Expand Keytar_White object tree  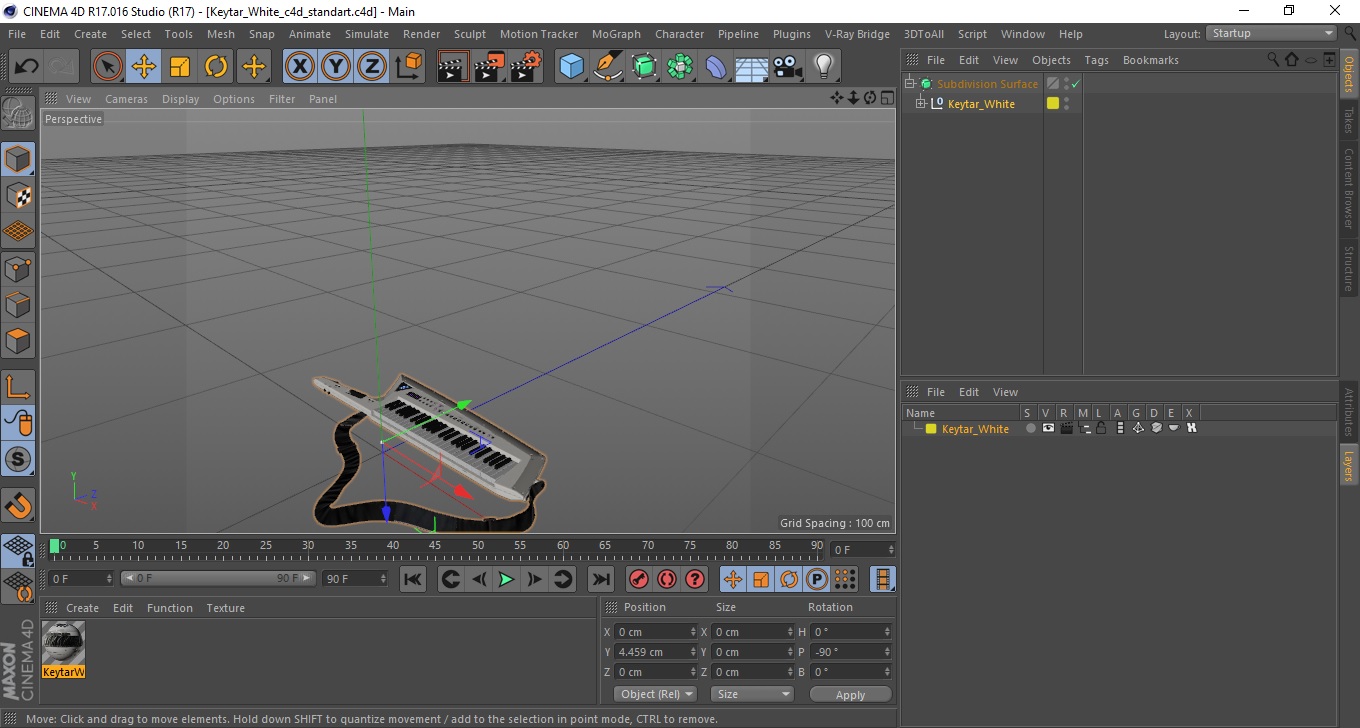pyautogui.click(x=921, y=104)
